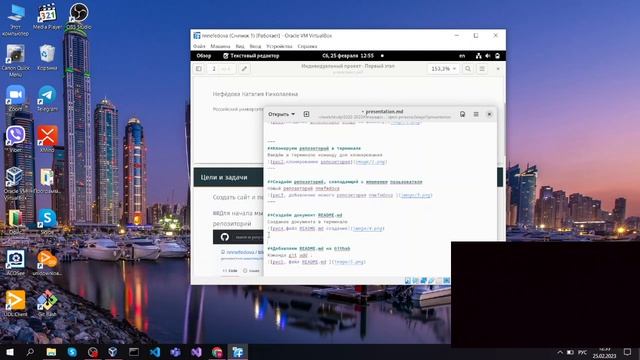Click the Windows Start button

point(10,352)
